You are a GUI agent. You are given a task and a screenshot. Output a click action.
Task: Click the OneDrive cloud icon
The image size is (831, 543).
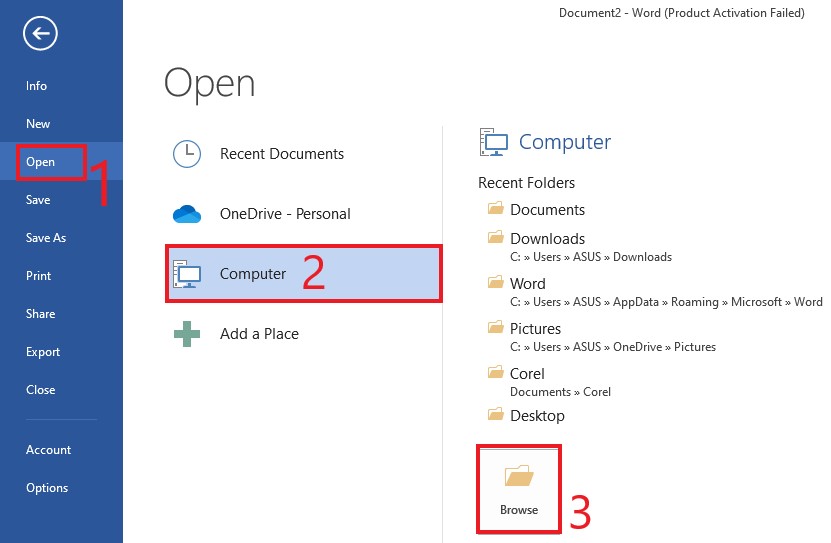pos(187,214)
